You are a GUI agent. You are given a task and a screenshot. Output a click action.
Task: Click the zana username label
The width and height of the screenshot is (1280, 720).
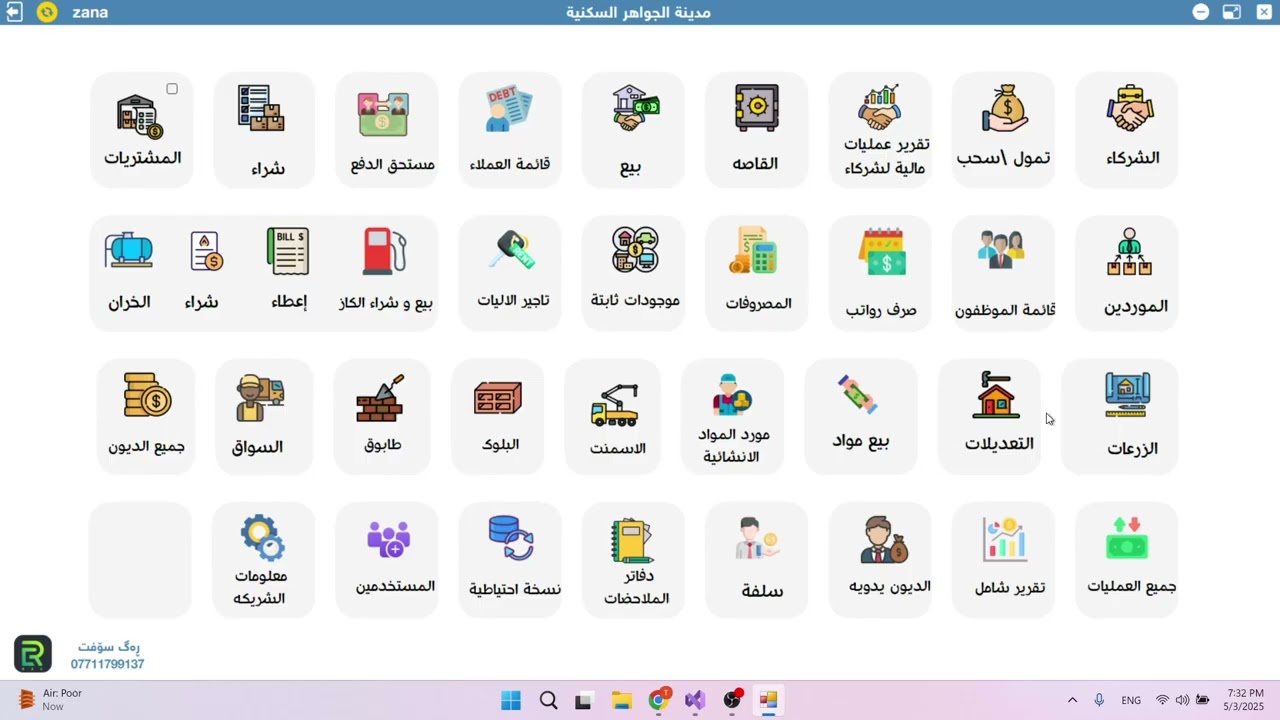(90, 12)
